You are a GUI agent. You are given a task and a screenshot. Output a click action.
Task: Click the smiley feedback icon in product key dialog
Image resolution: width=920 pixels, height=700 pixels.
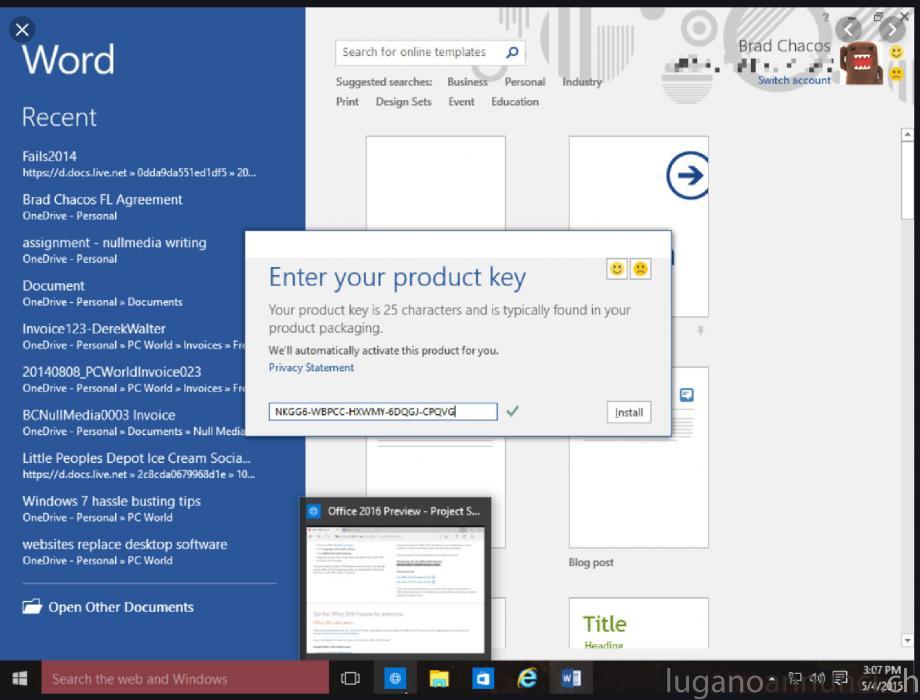tap(617, 269)
